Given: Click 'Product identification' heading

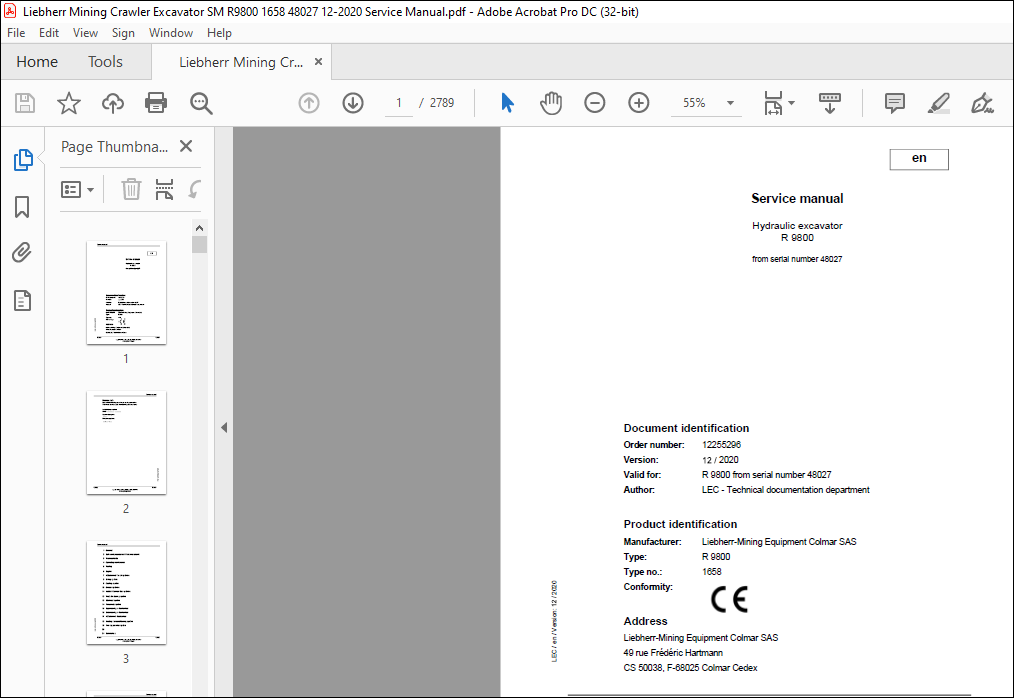Looking at the screenshot, I should 680,524.
